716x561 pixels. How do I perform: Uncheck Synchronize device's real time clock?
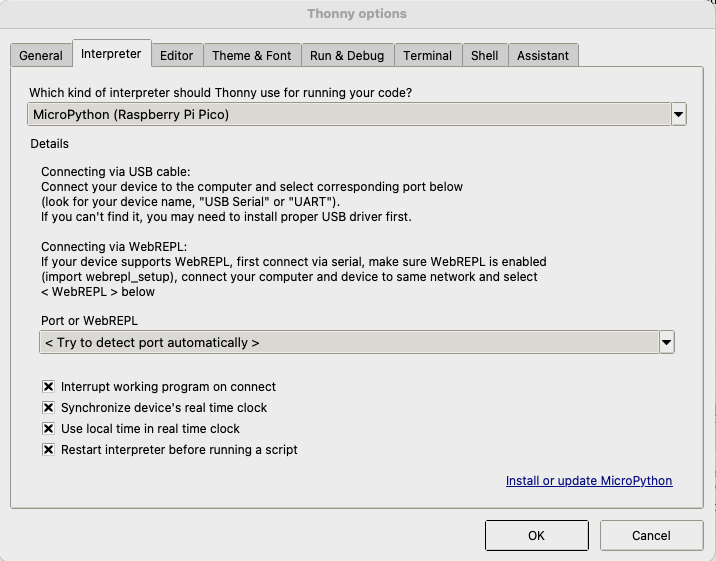point(48,407)
